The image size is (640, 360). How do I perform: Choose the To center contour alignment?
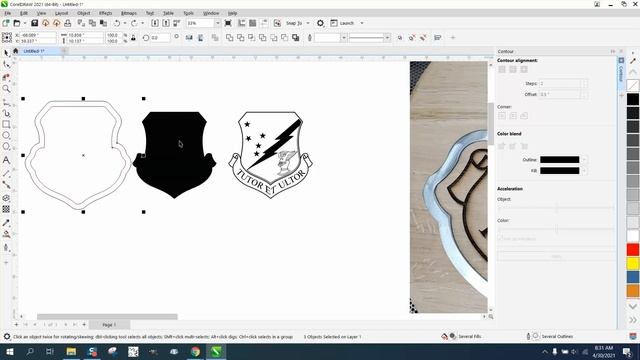tap(502, 69)
